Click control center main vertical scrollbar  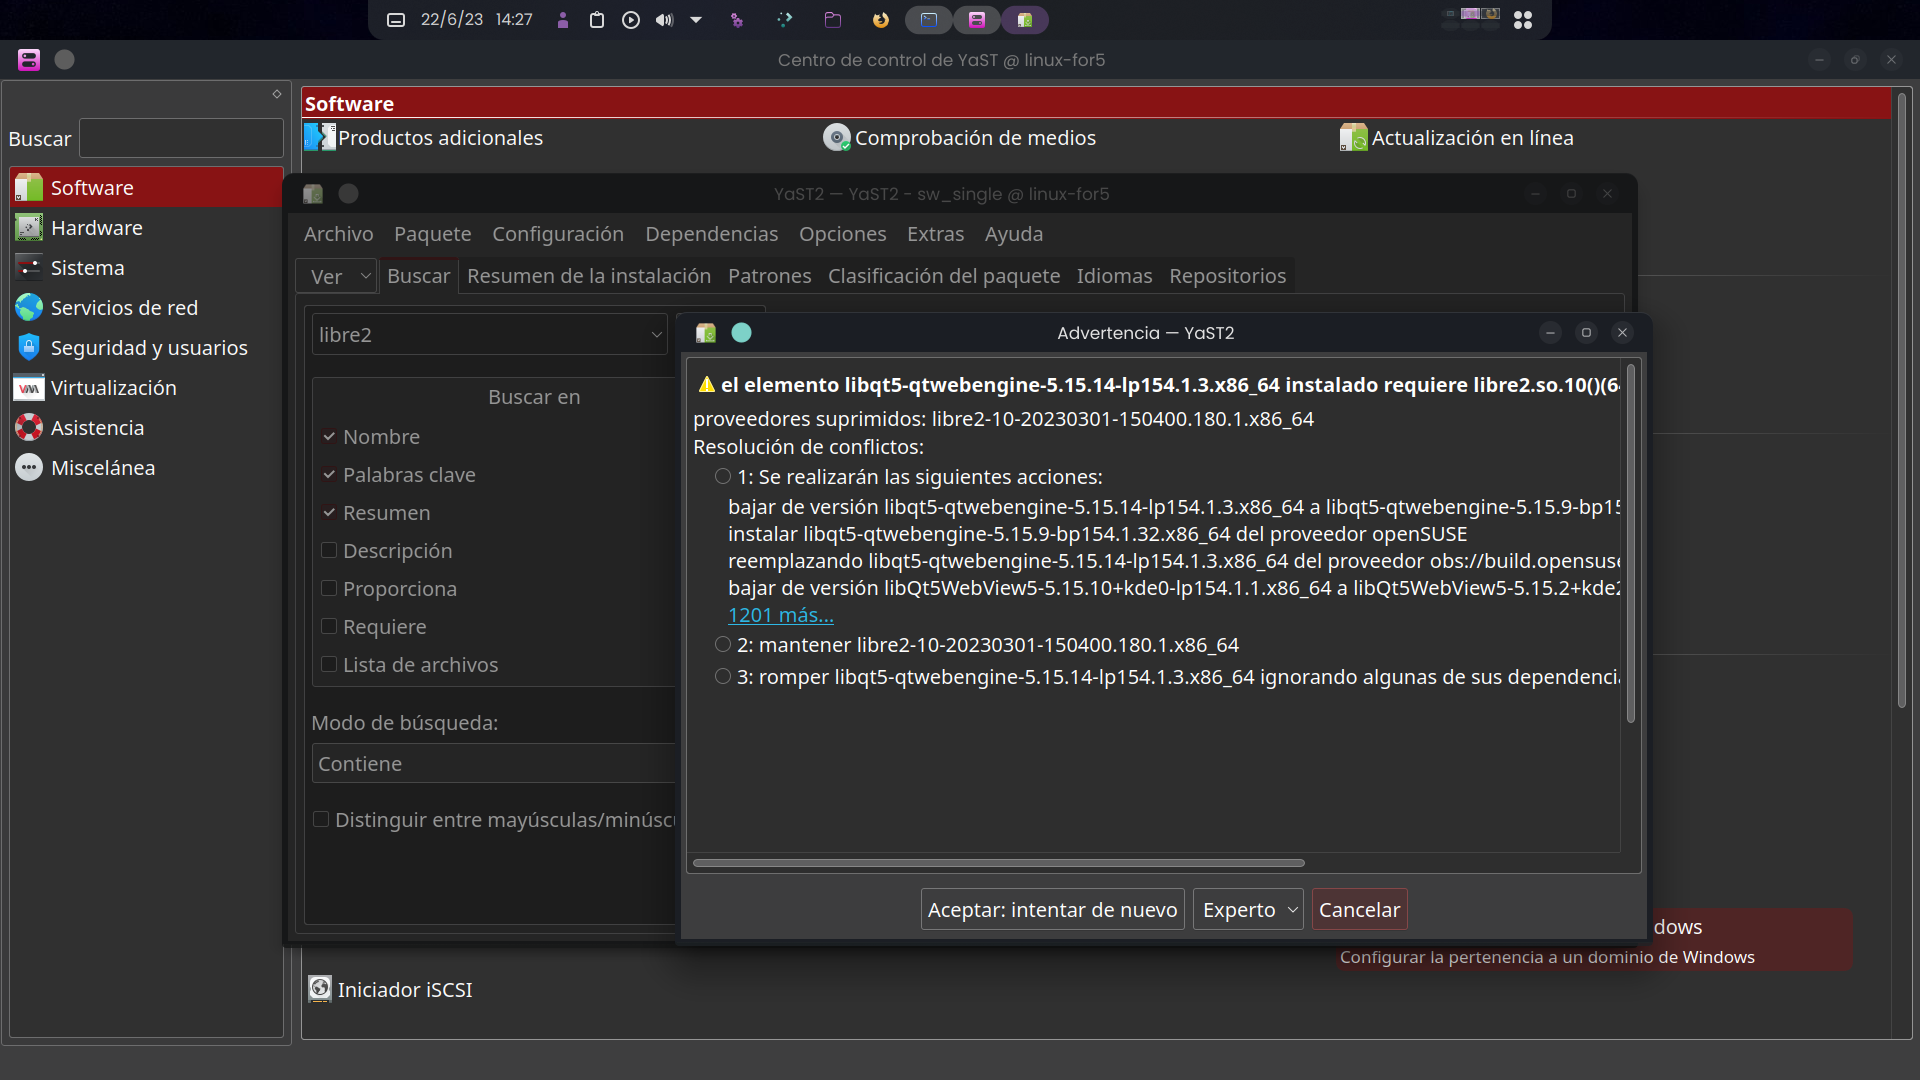(1902, 400)
